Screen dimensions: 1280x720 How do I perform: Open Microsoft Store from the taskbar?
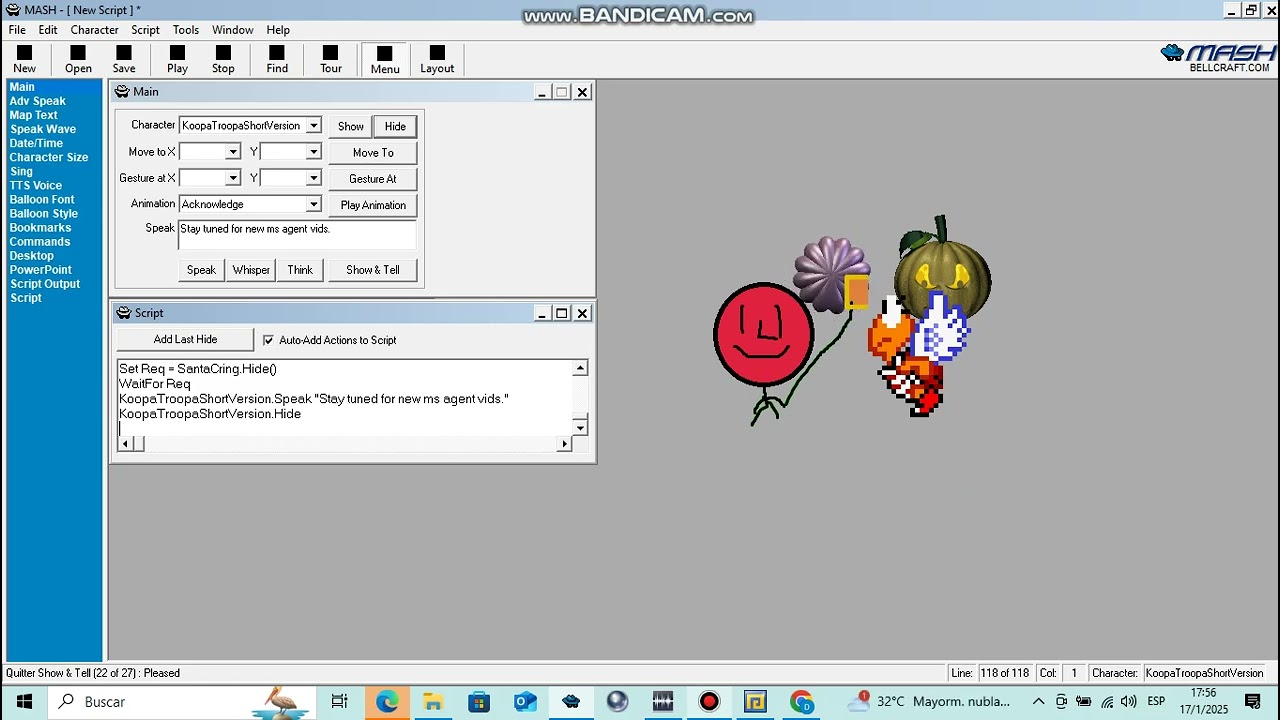click(x=479, y=702)
